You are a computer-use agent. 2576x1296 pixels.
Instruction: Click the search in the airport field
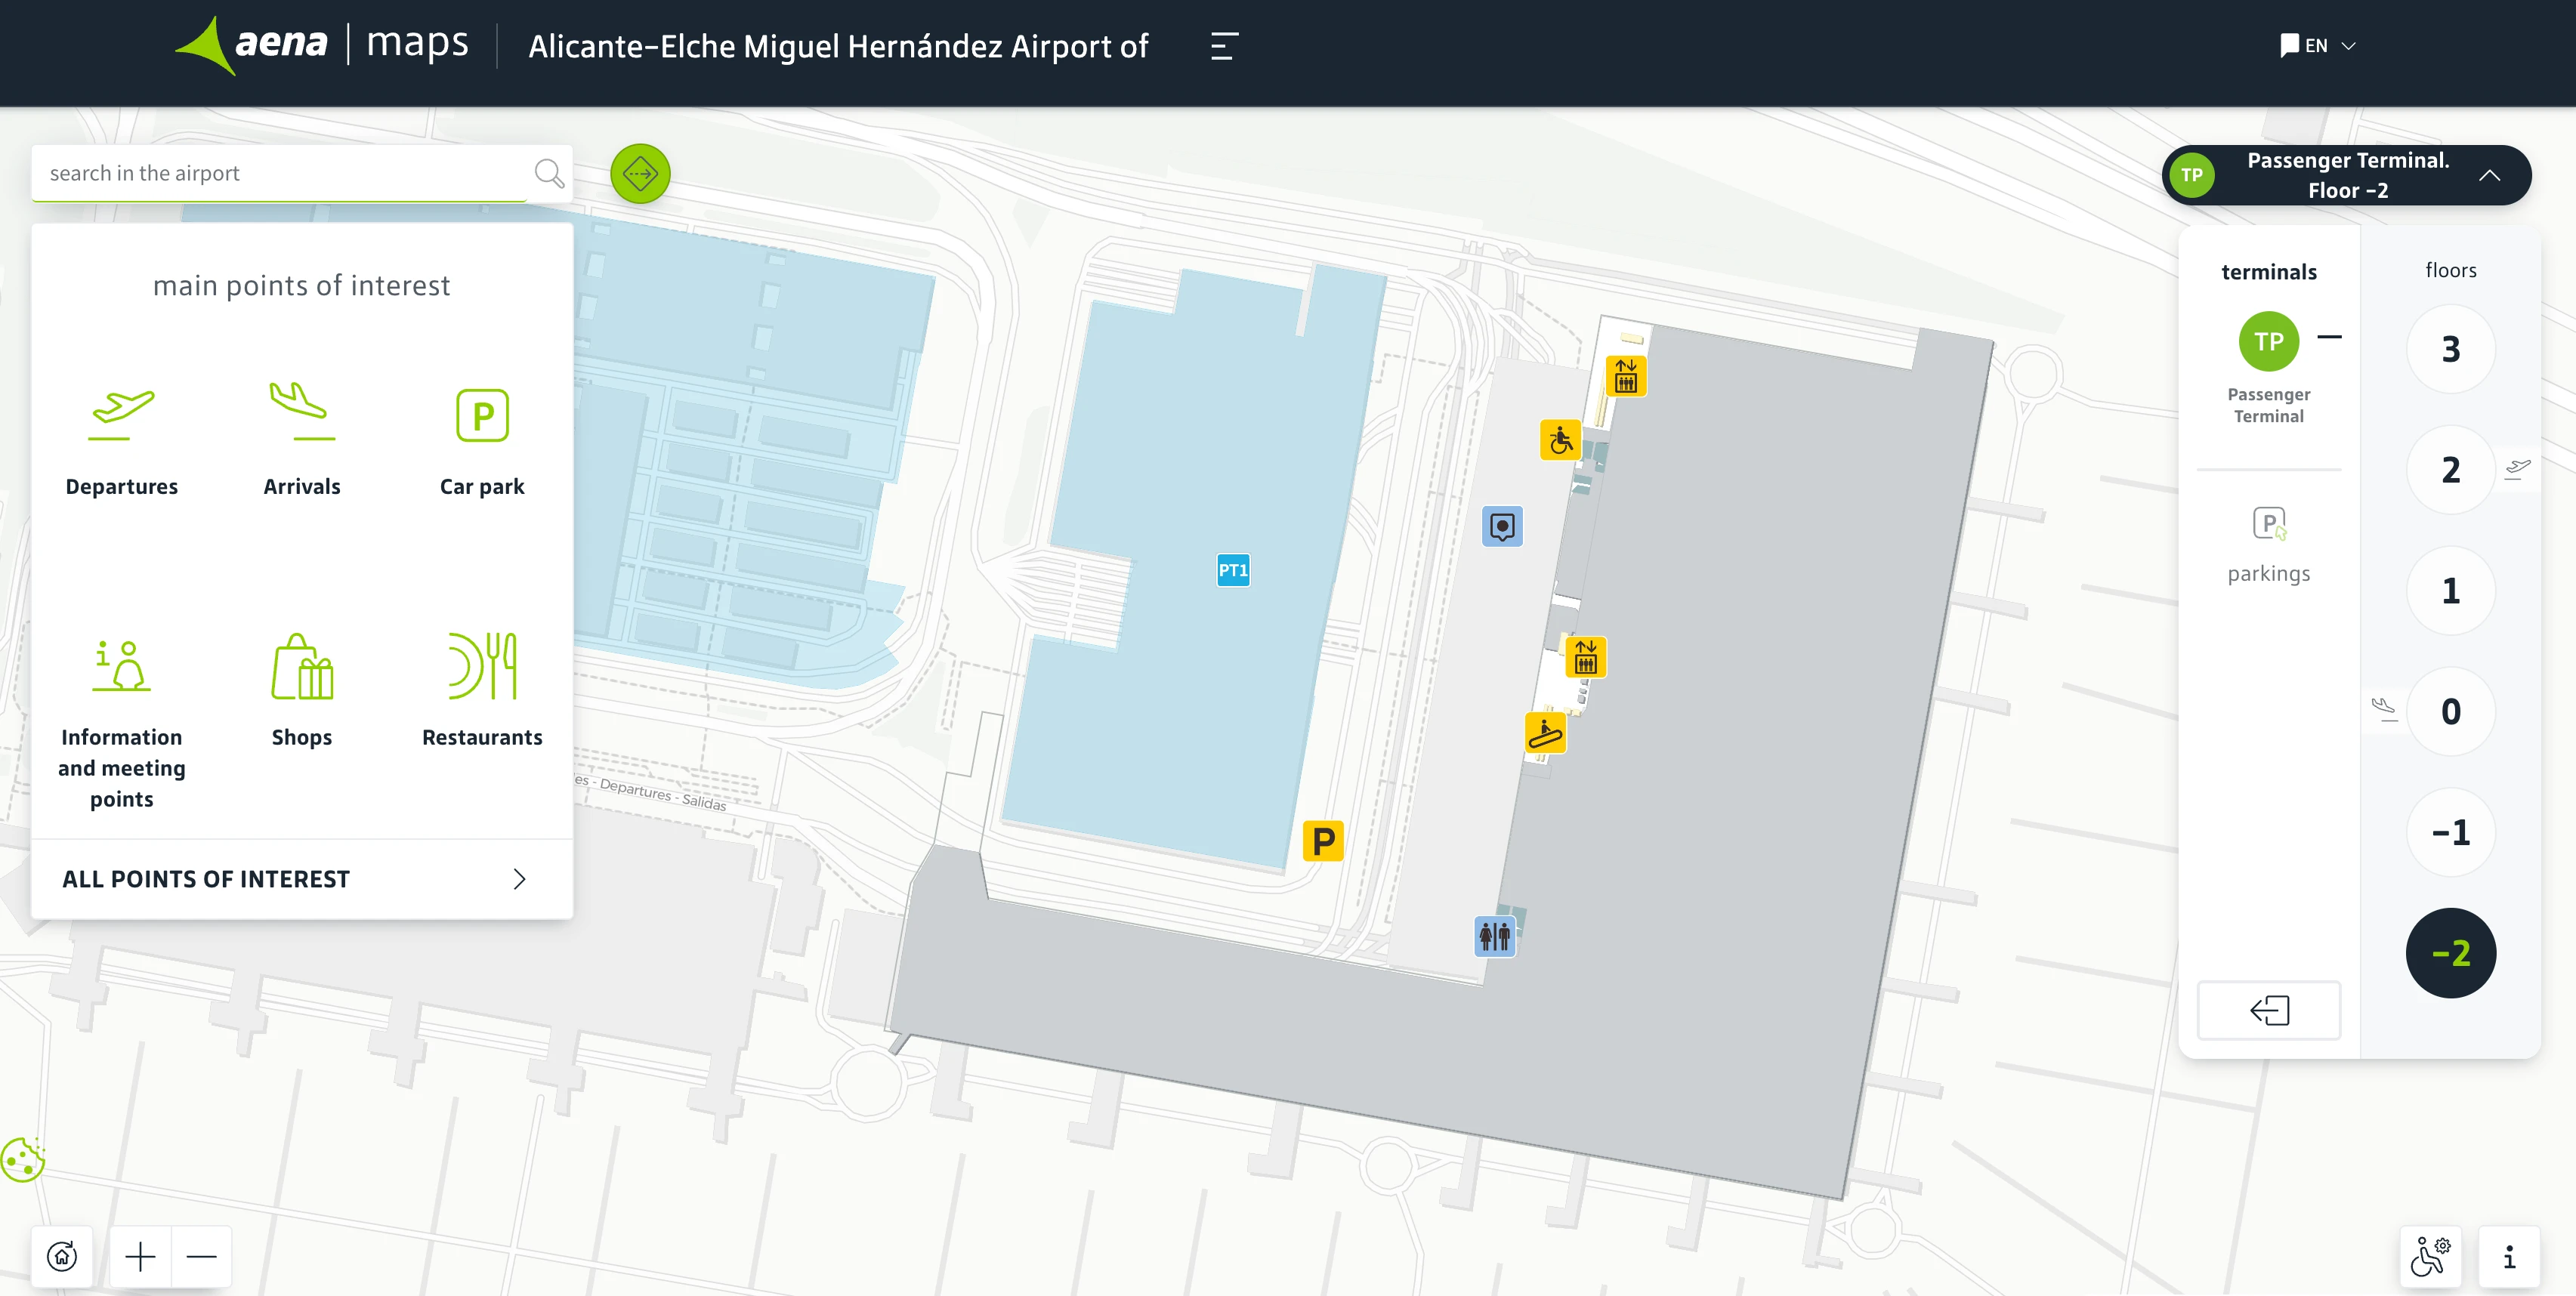pos(280,173)
